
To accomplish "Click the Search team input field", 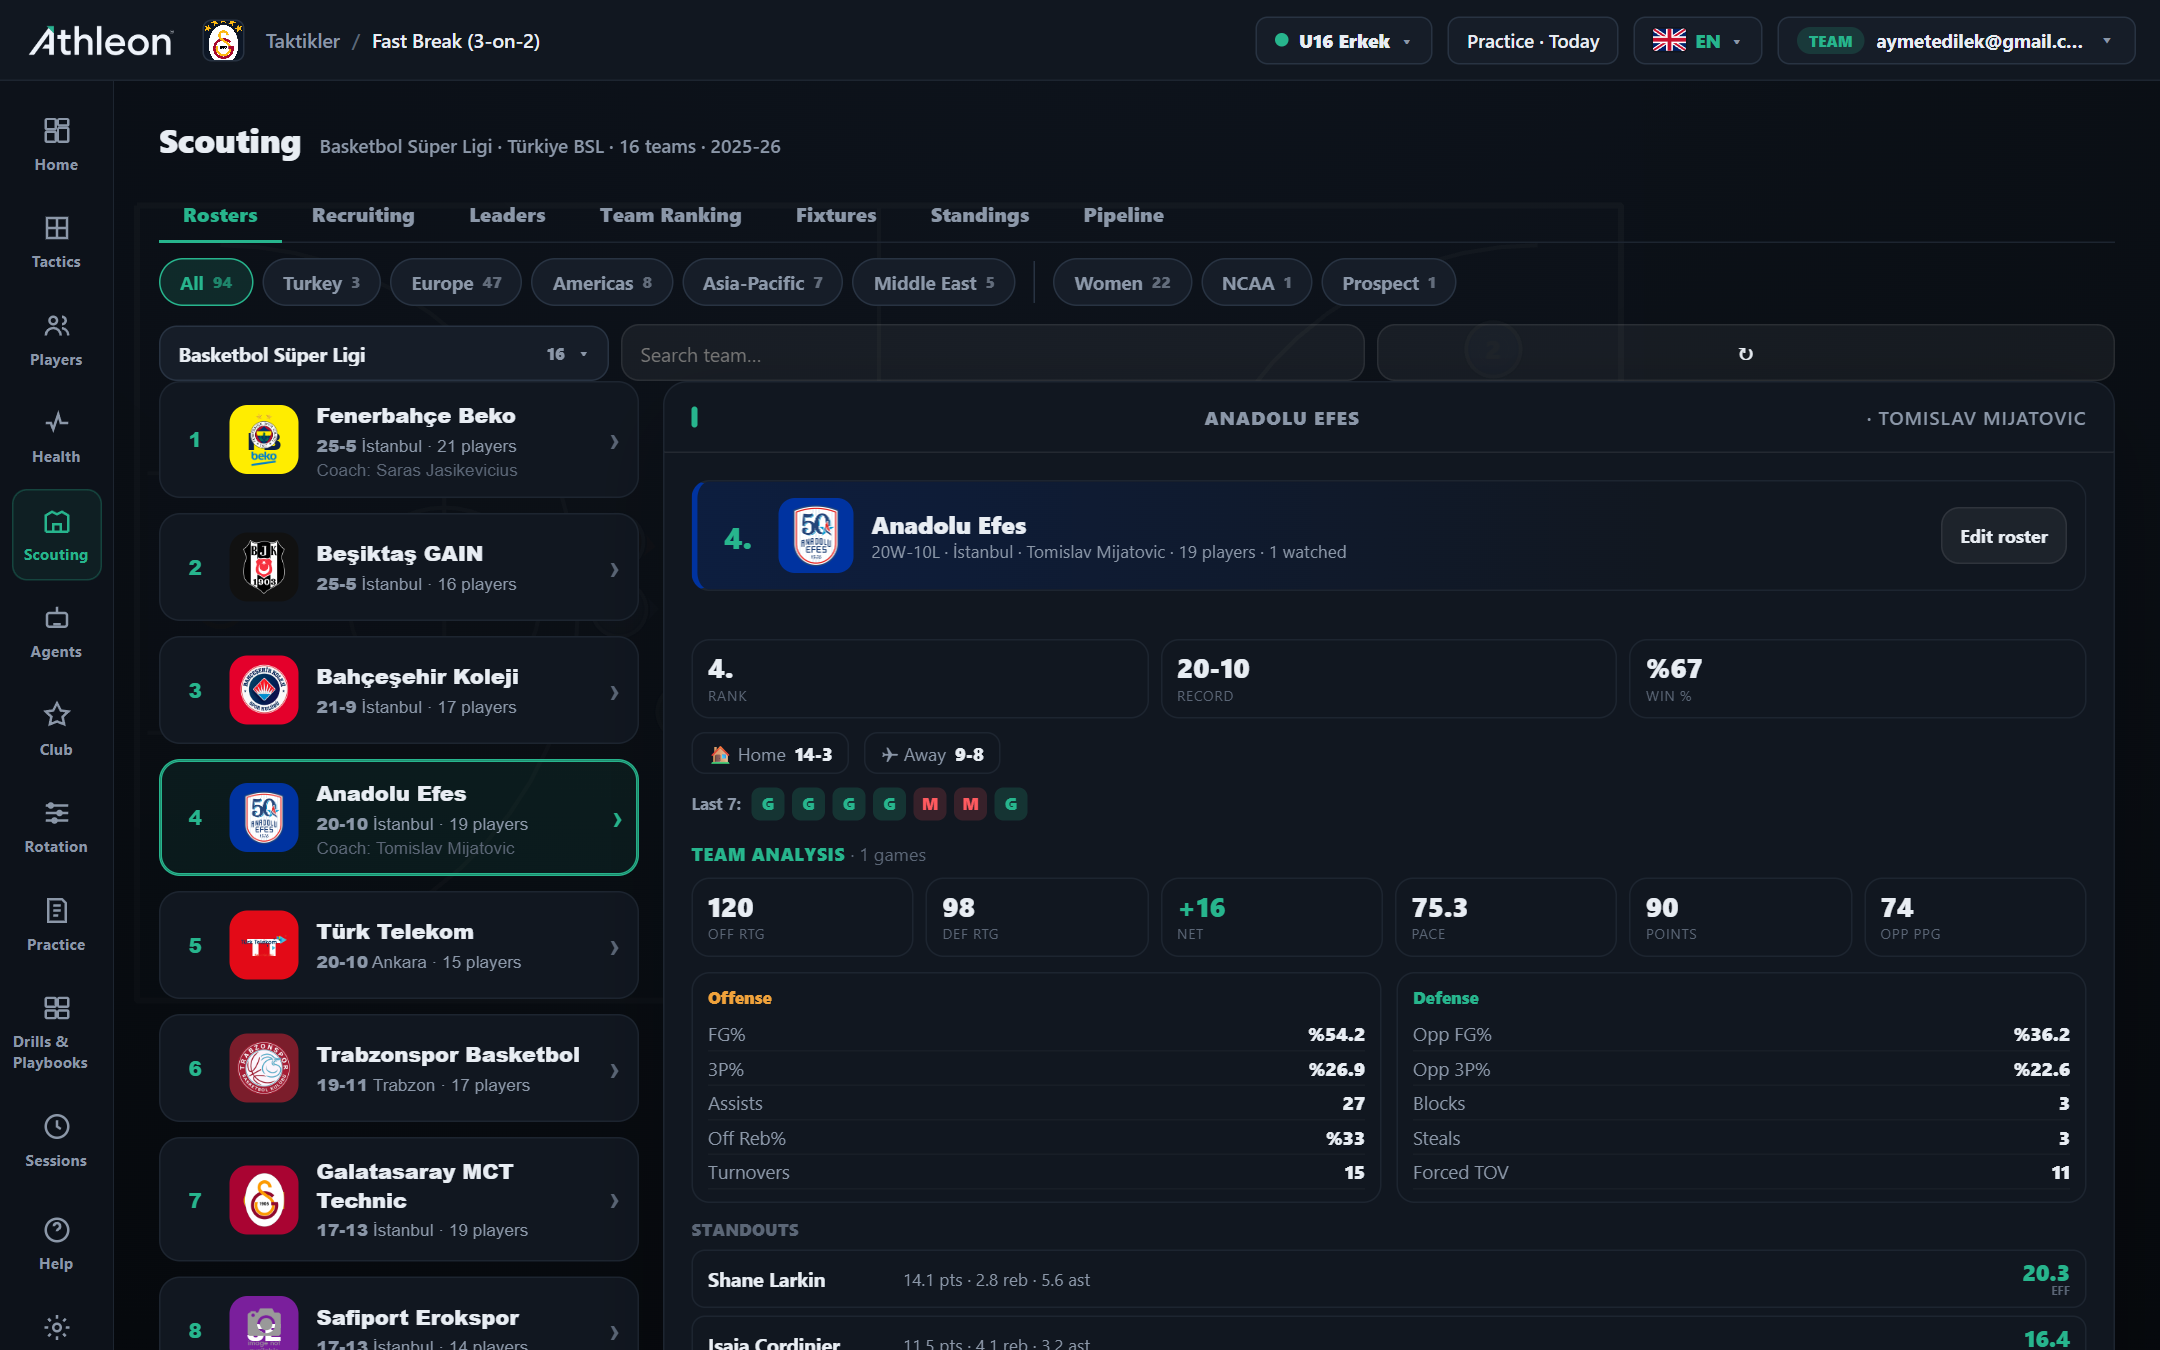I will 993,354.
